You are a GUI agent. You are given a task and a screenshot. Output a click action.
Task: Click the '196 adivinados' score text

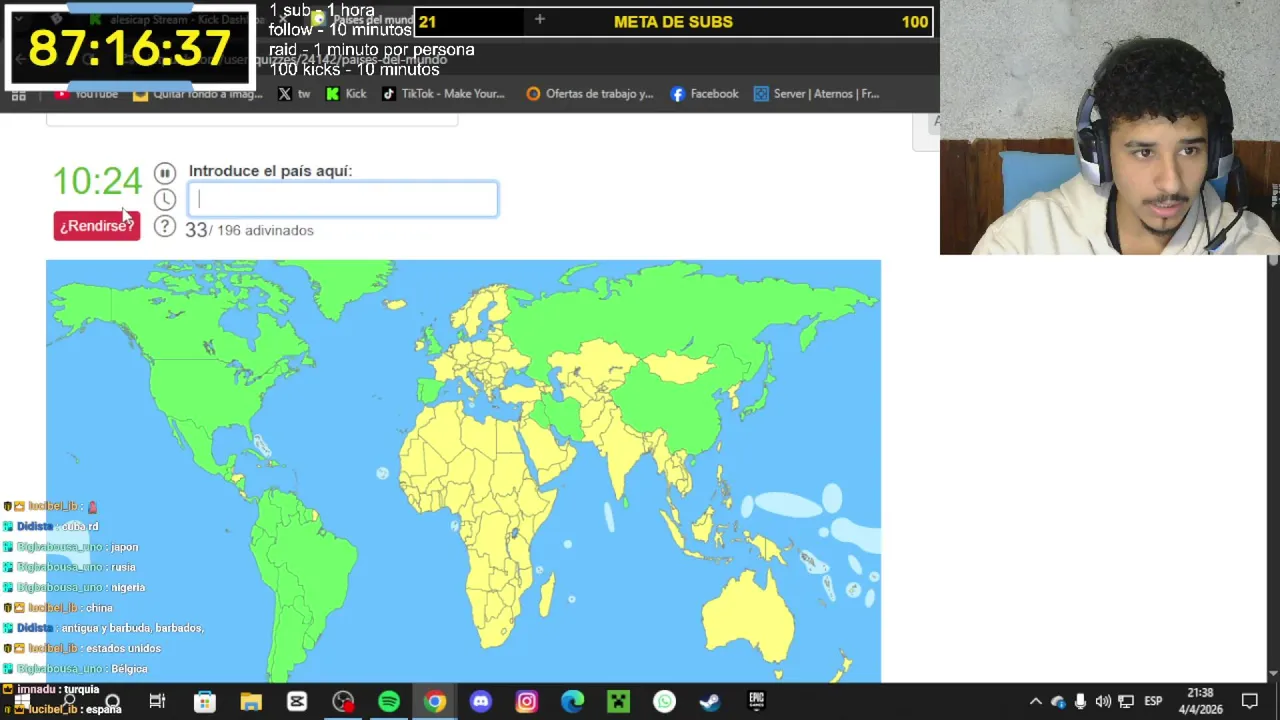[265, 230]
